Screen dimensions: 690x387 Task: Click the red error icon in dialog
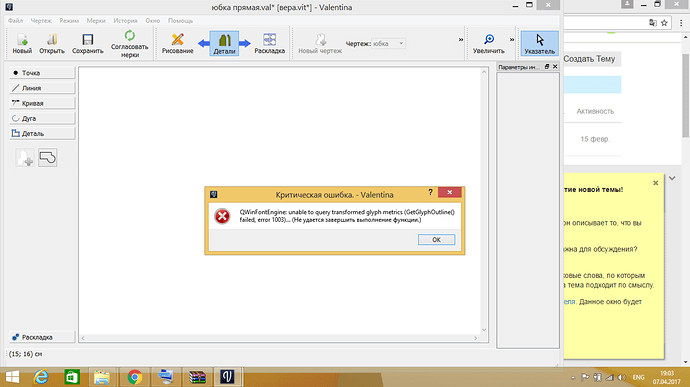[x=222, y=216]
